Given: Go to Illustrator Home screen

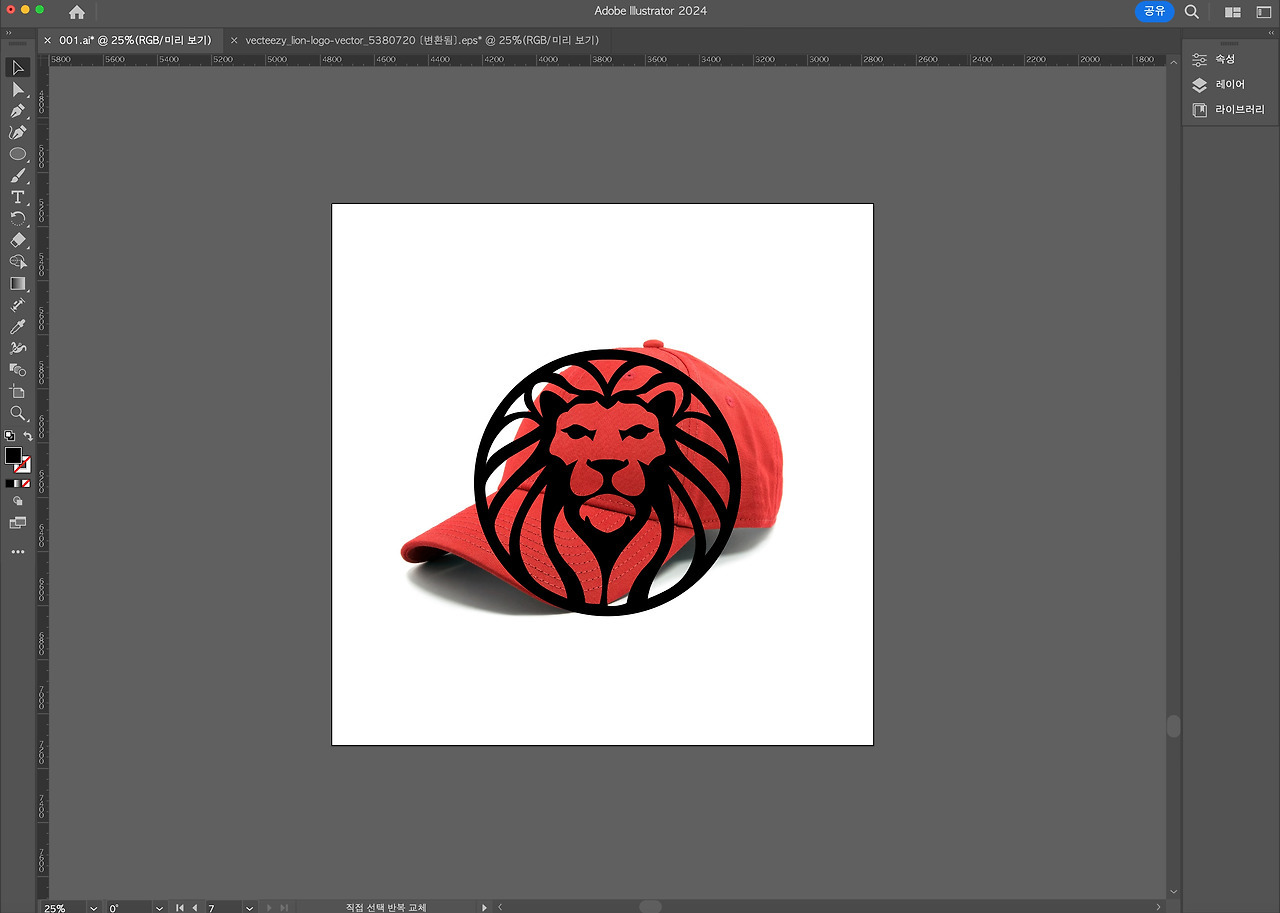Looking at the screenshot, I should tap(77, 12).
